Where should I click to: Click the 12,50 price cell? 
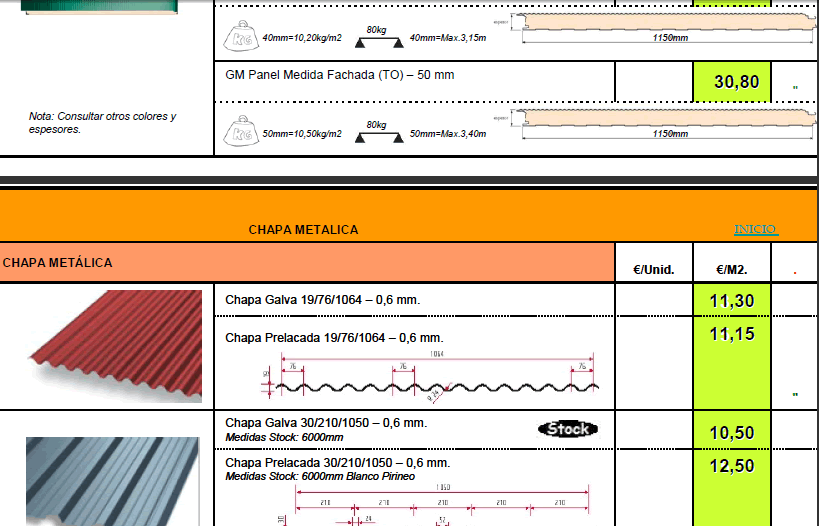[x=732, y=466]
